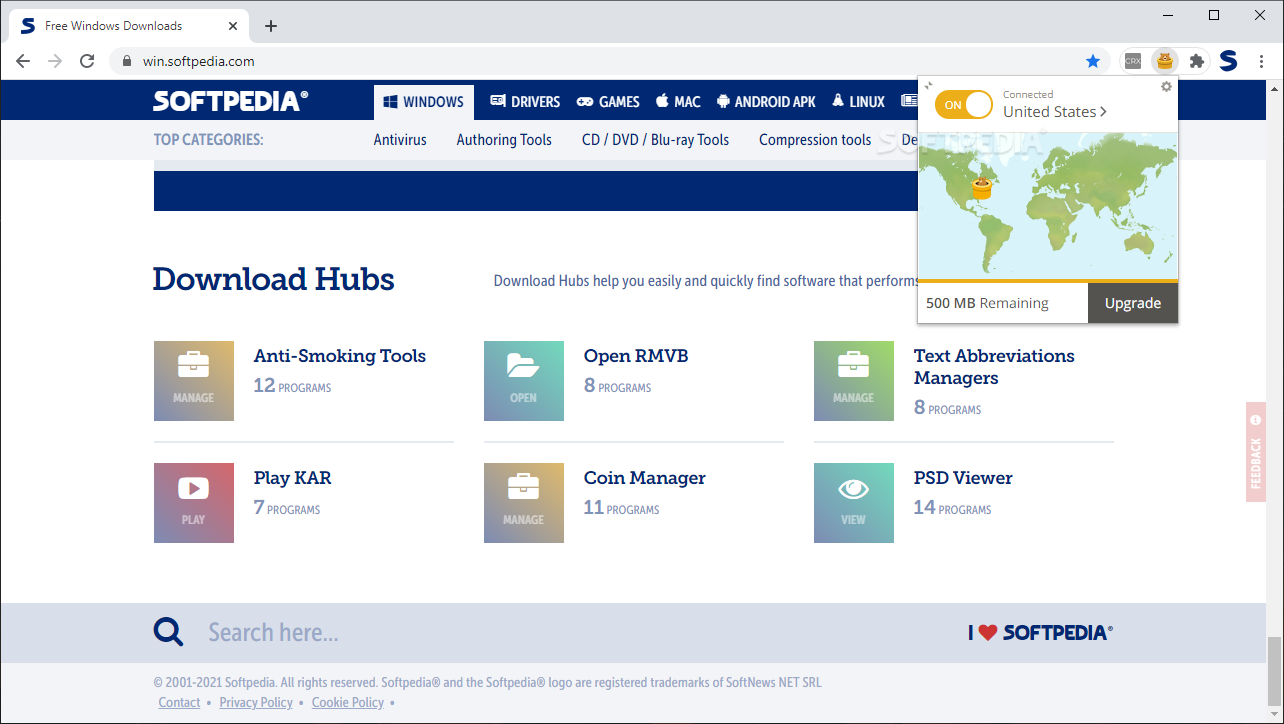
Task: Turn off the TunnelBear VPN switch
Action: (x=964, y=104)
